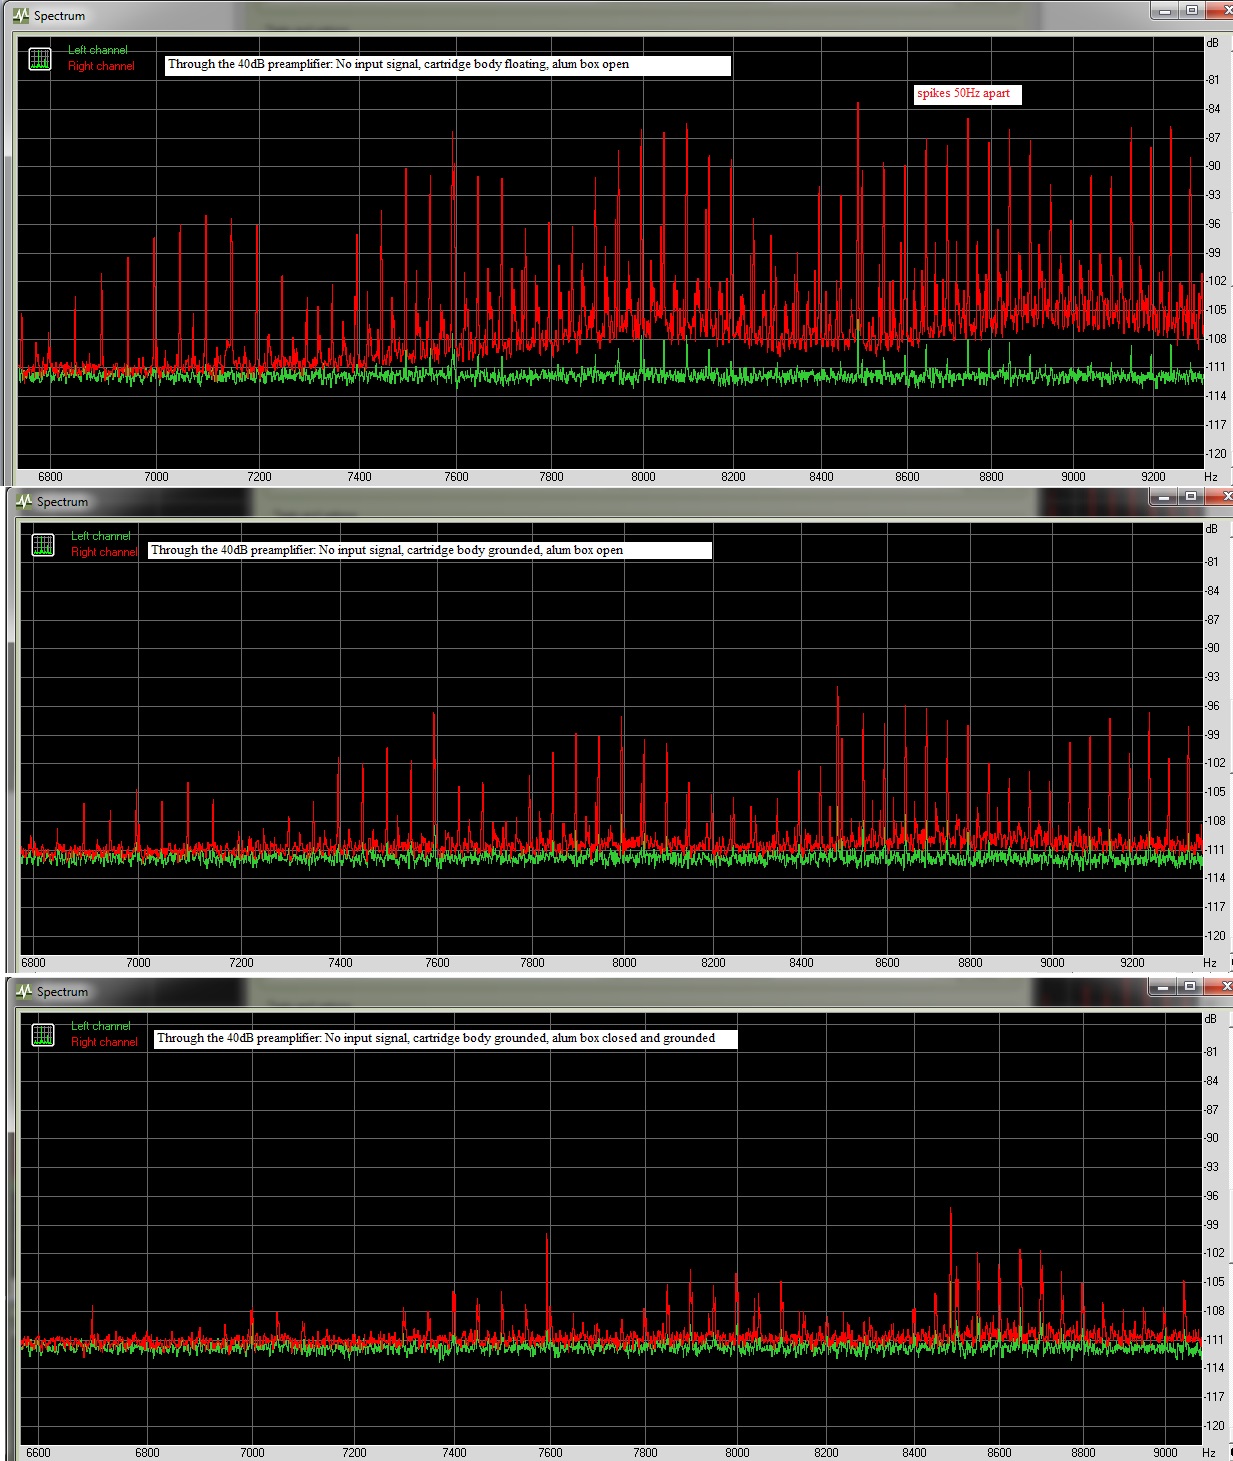This screenshot has width=1233, height=1461.
Task: Maximize the top Spectrum window
Action: (1192, 10)
